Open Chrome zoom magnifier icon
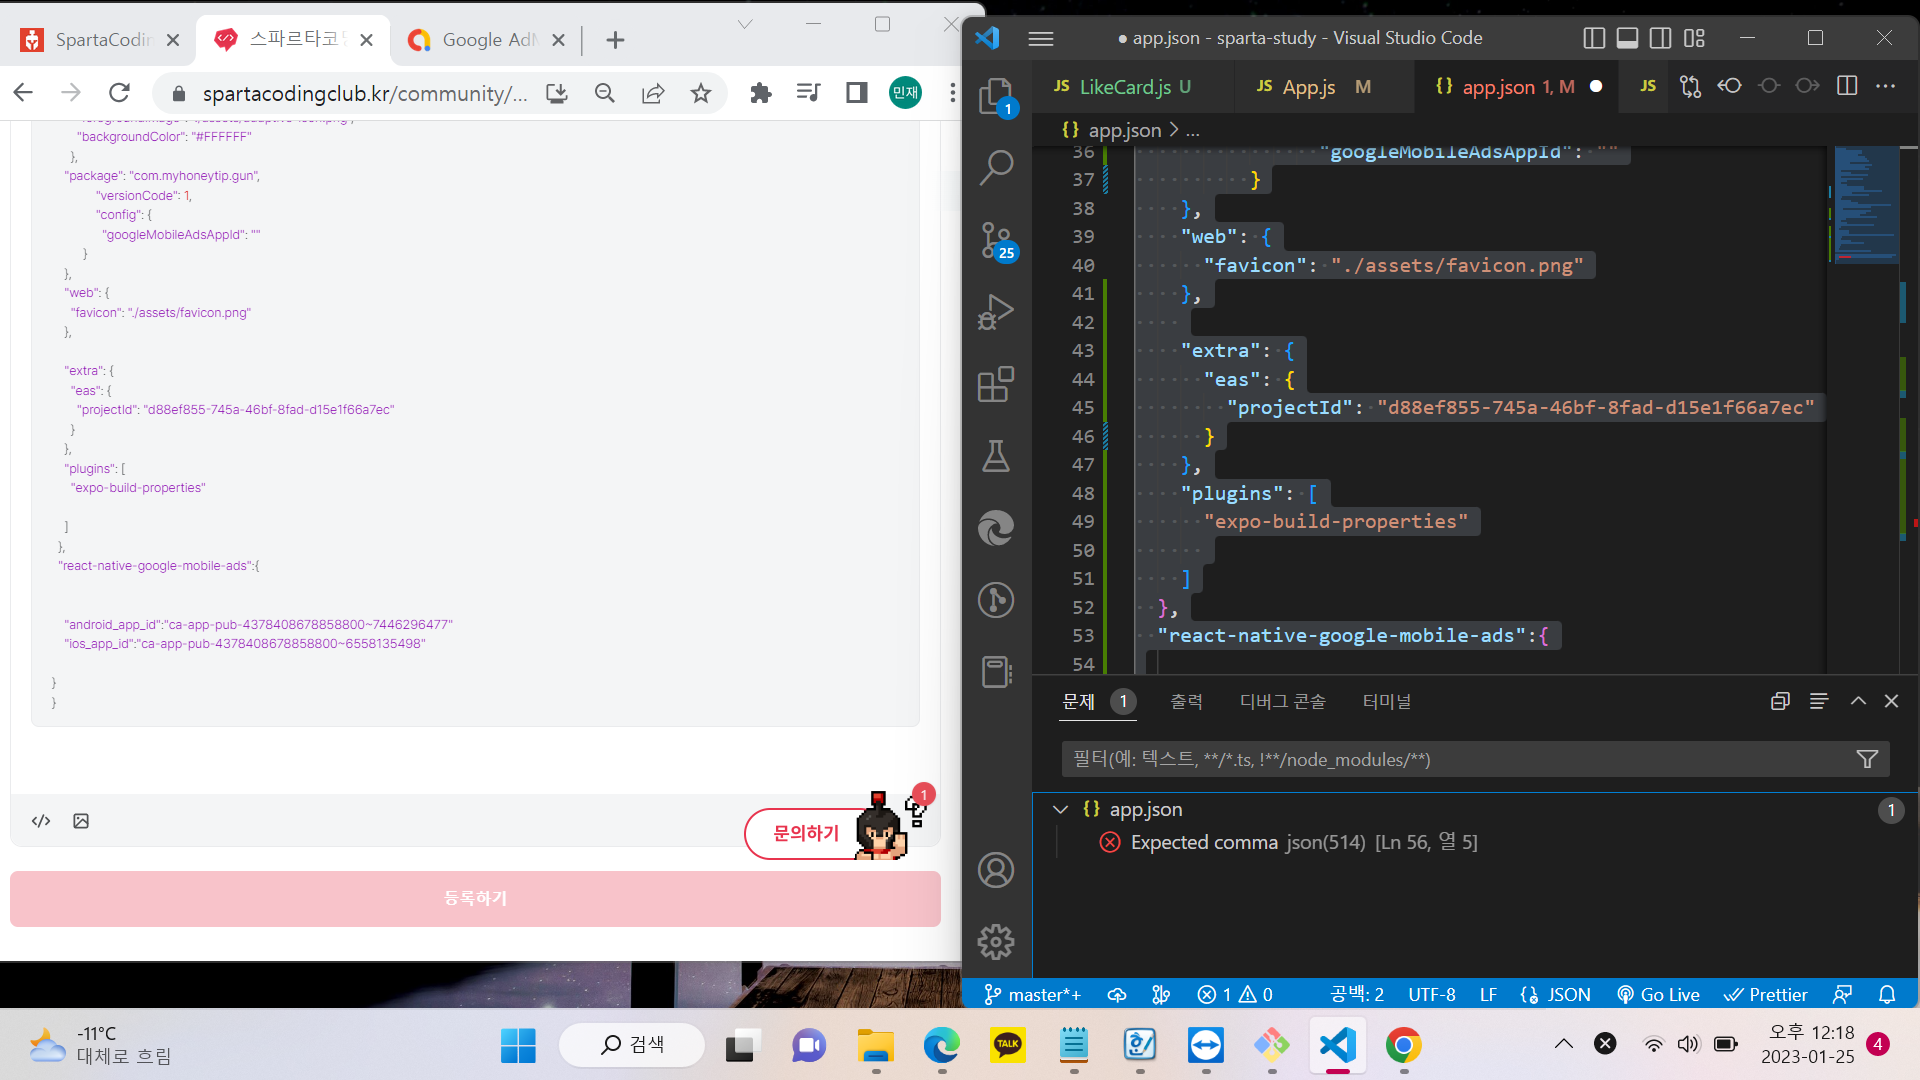This screenshot has height=1080, width=1920. [x=605, y=93]
